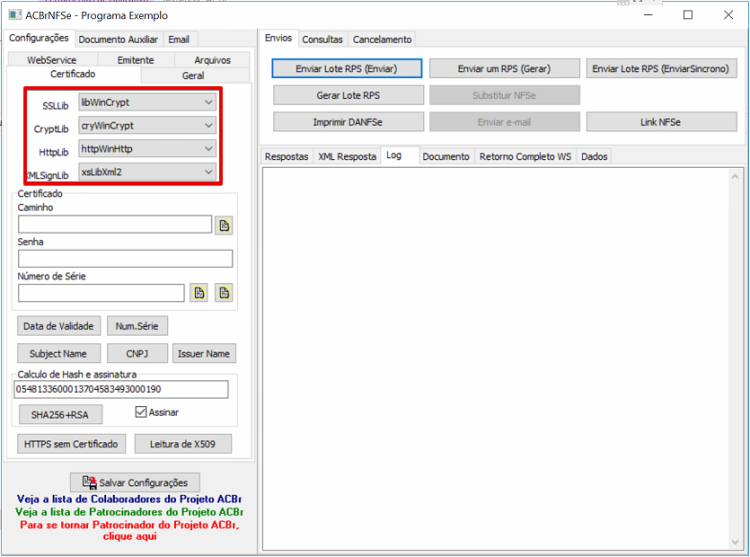Click Enviar um RPS (Gerar) button
The height and width of the screenshot is (557, 750).
[504, 68]
